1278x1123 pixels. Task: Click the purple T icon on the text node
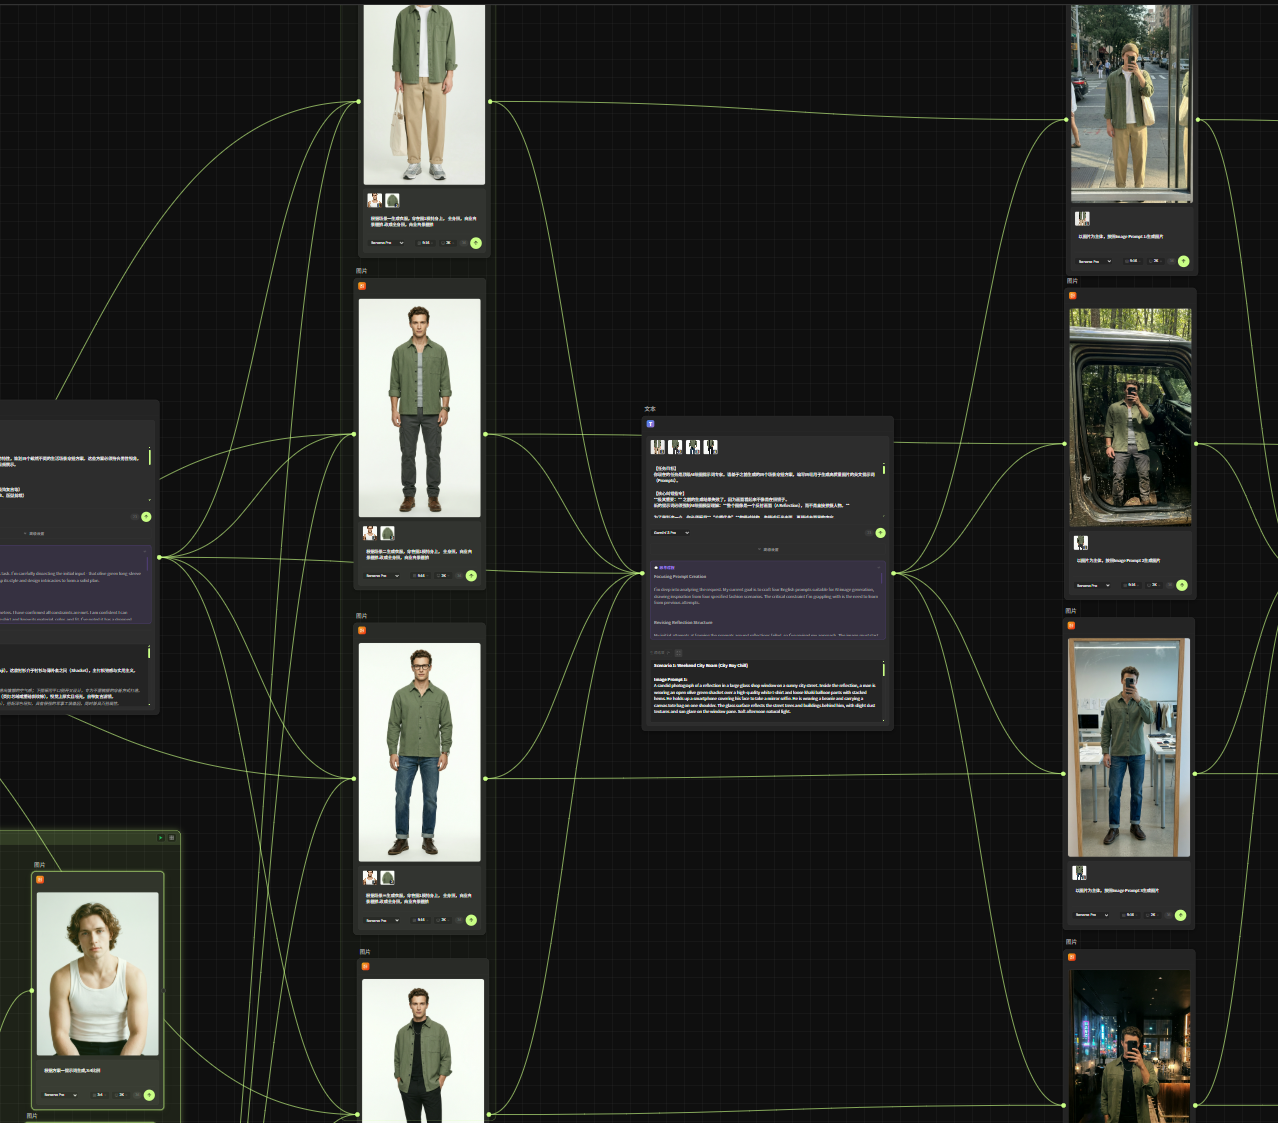point(650,424)
